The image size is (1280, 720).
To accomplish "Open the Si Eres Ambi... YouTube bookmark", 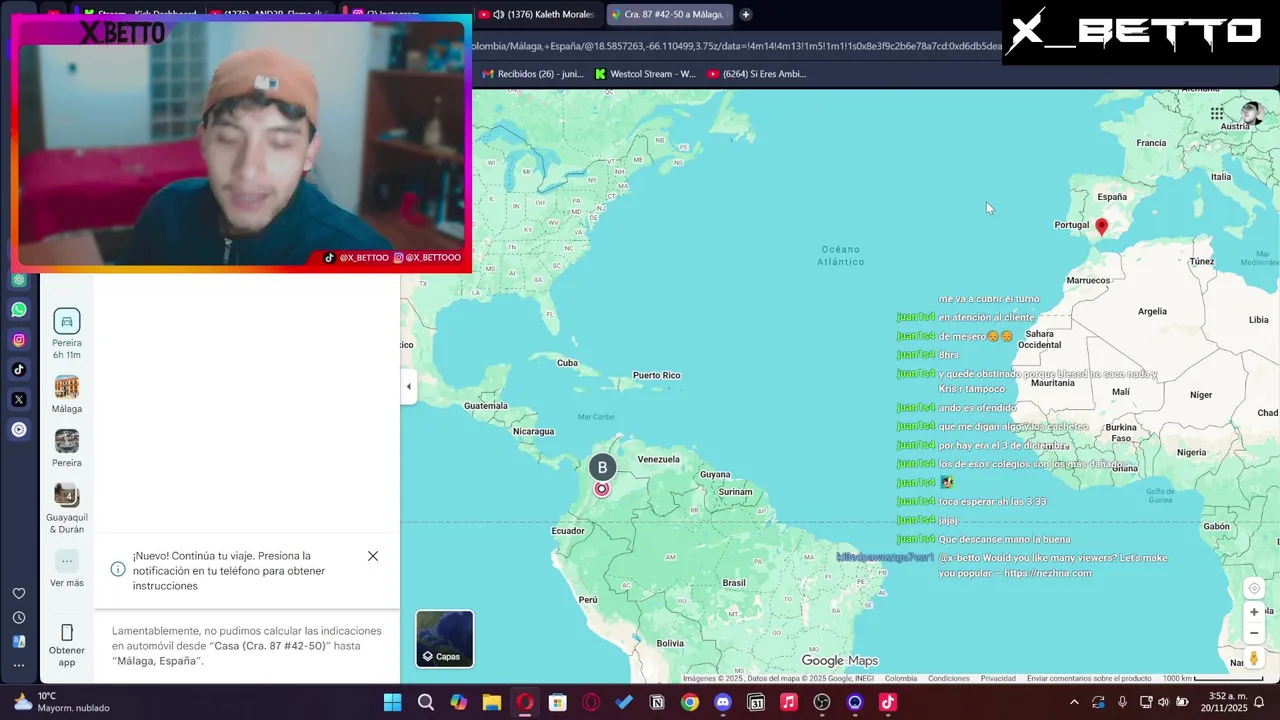I will point(756,74).
